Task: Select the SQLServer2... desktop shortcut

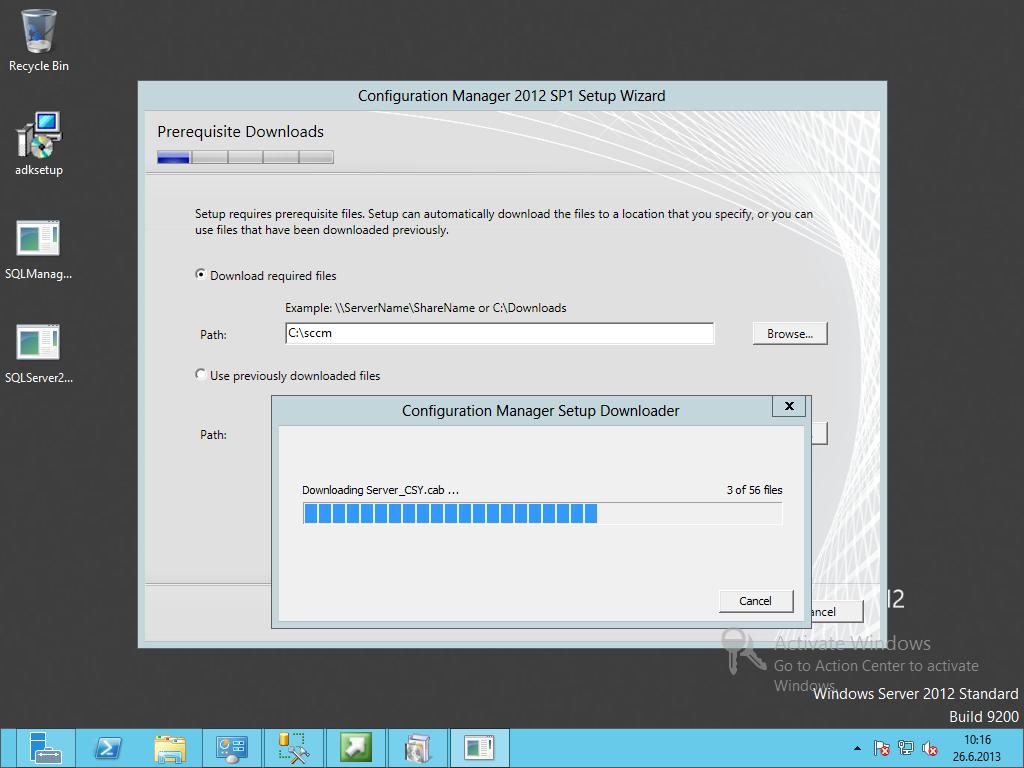Action: coord(39,353)
